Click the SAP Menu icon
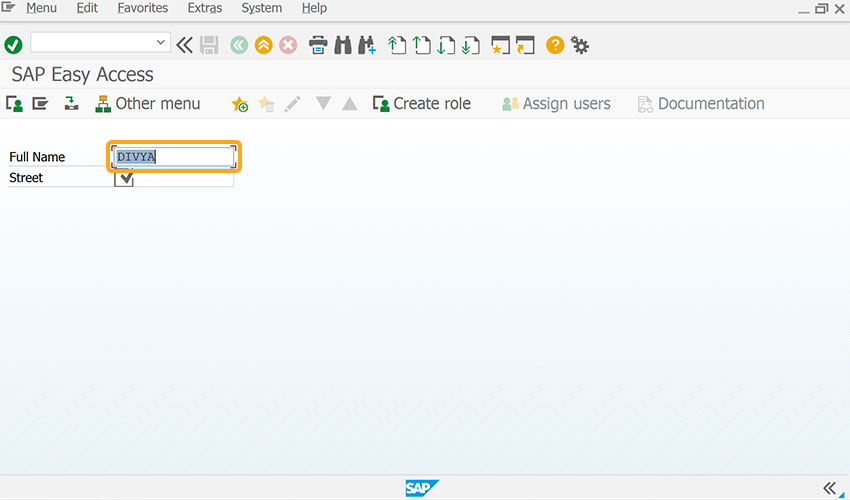This screenshot has height=500, width=850. [40, 104]
